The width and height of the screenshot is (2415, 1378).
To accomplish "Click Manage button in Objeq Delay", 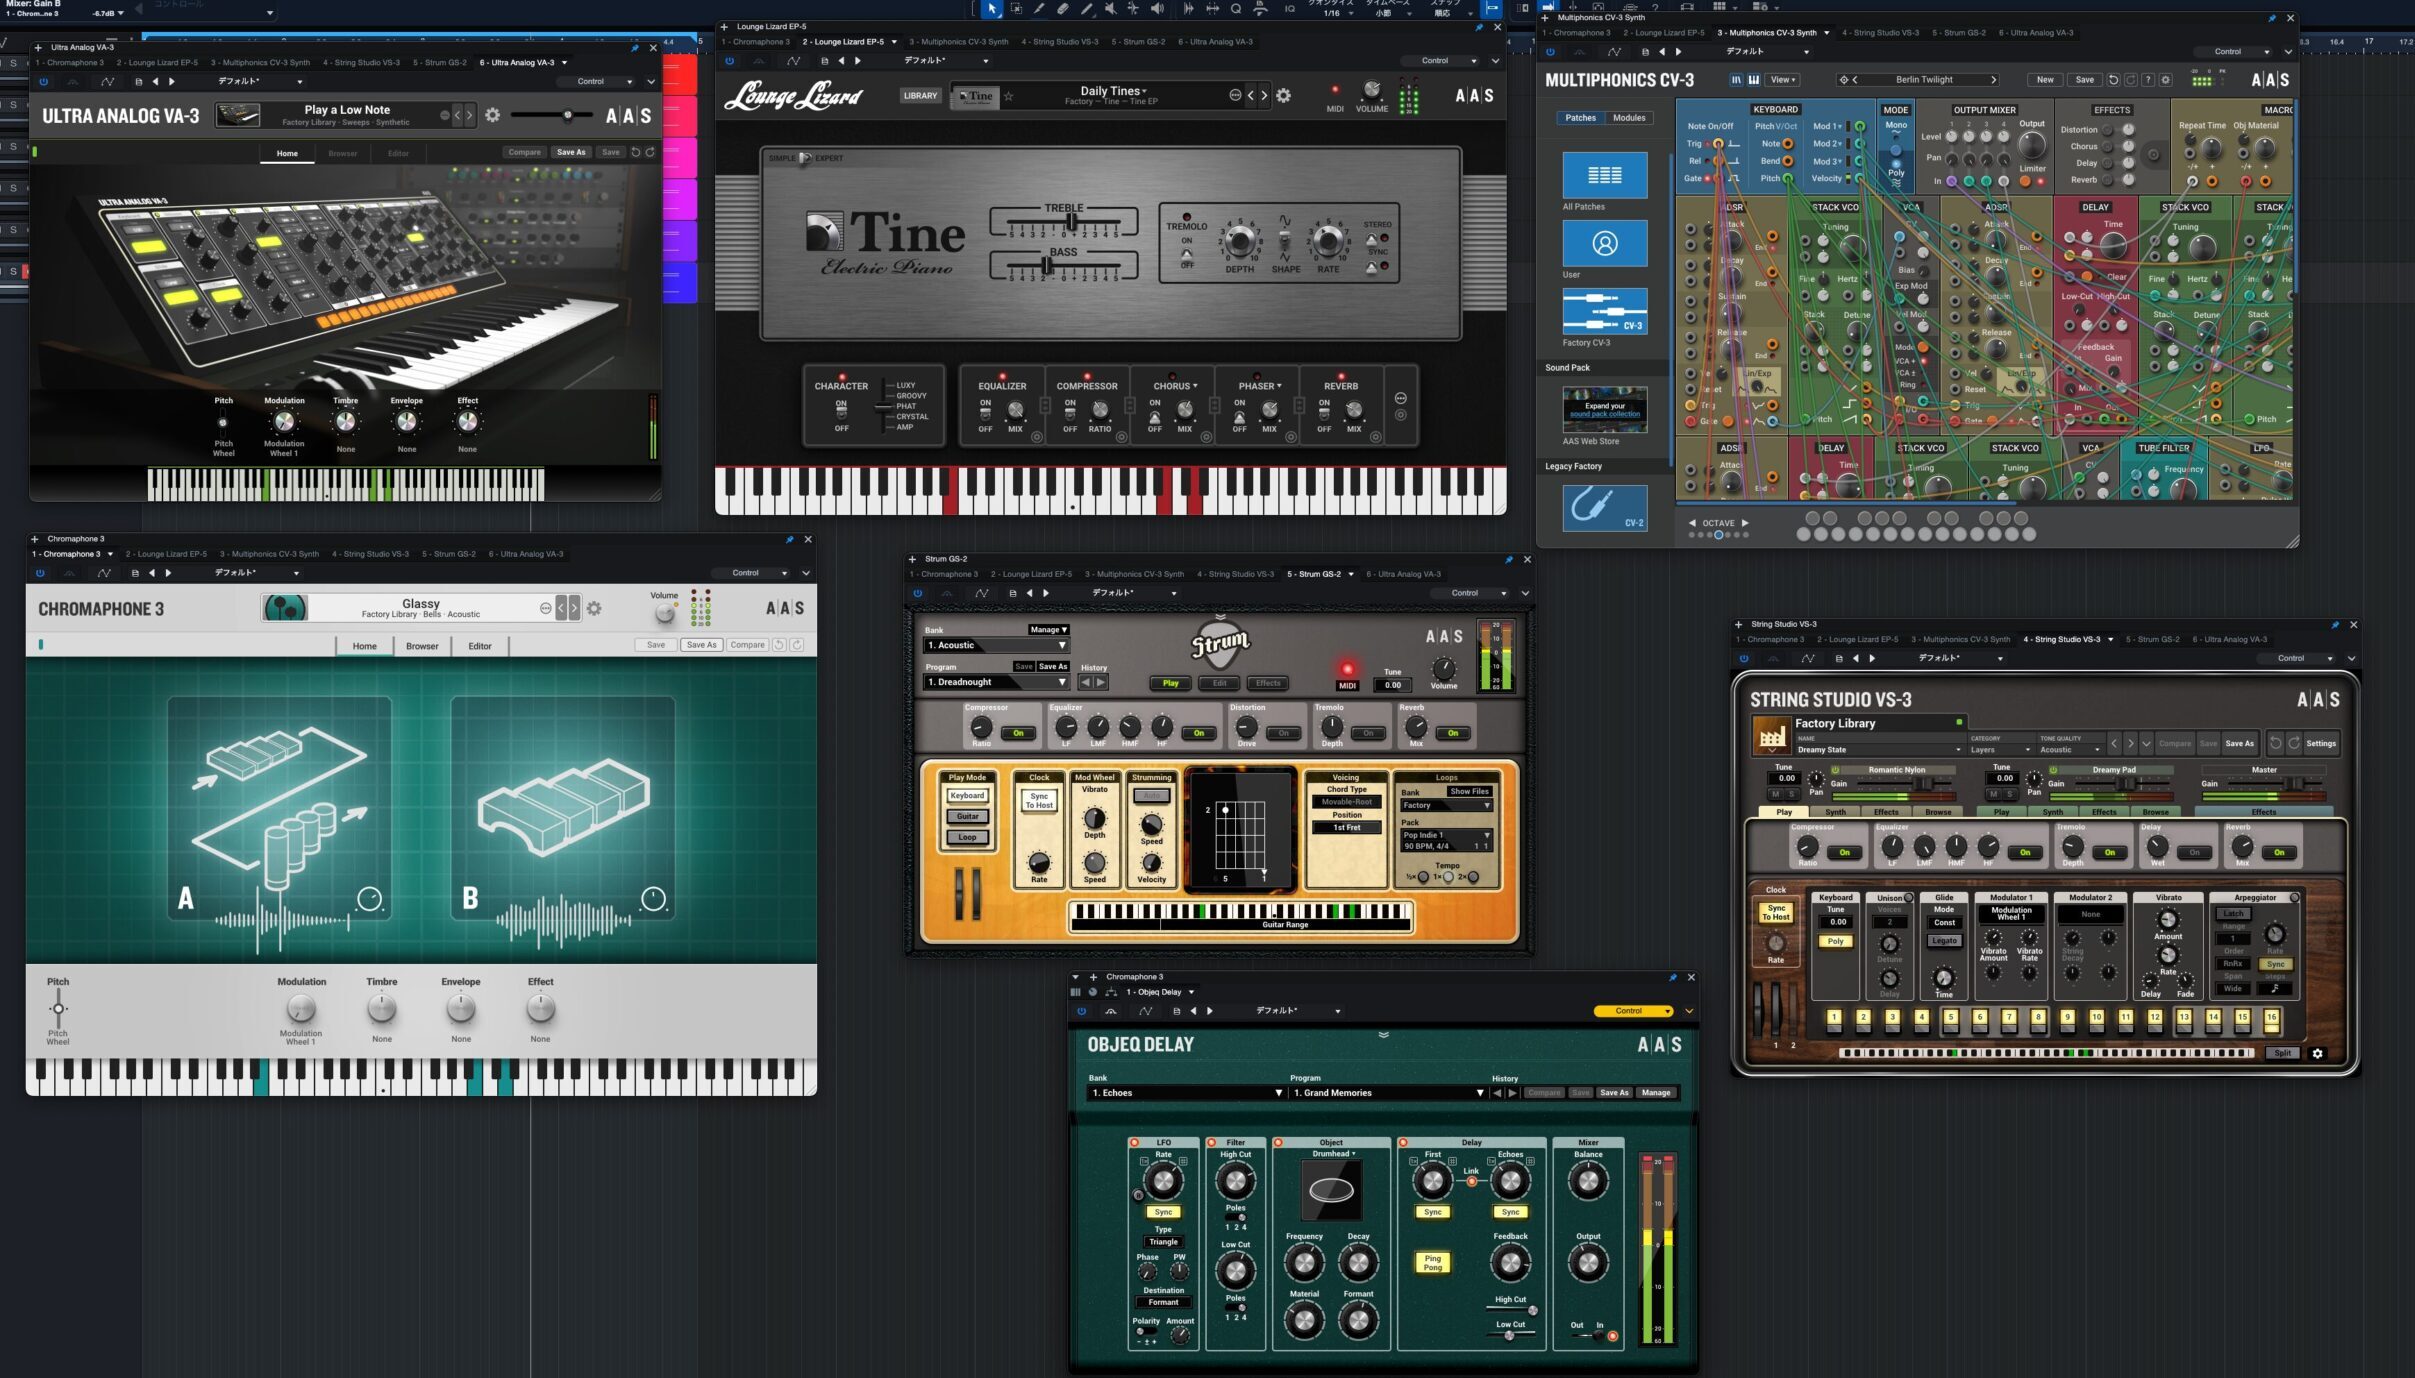I will point(1655,1093).
